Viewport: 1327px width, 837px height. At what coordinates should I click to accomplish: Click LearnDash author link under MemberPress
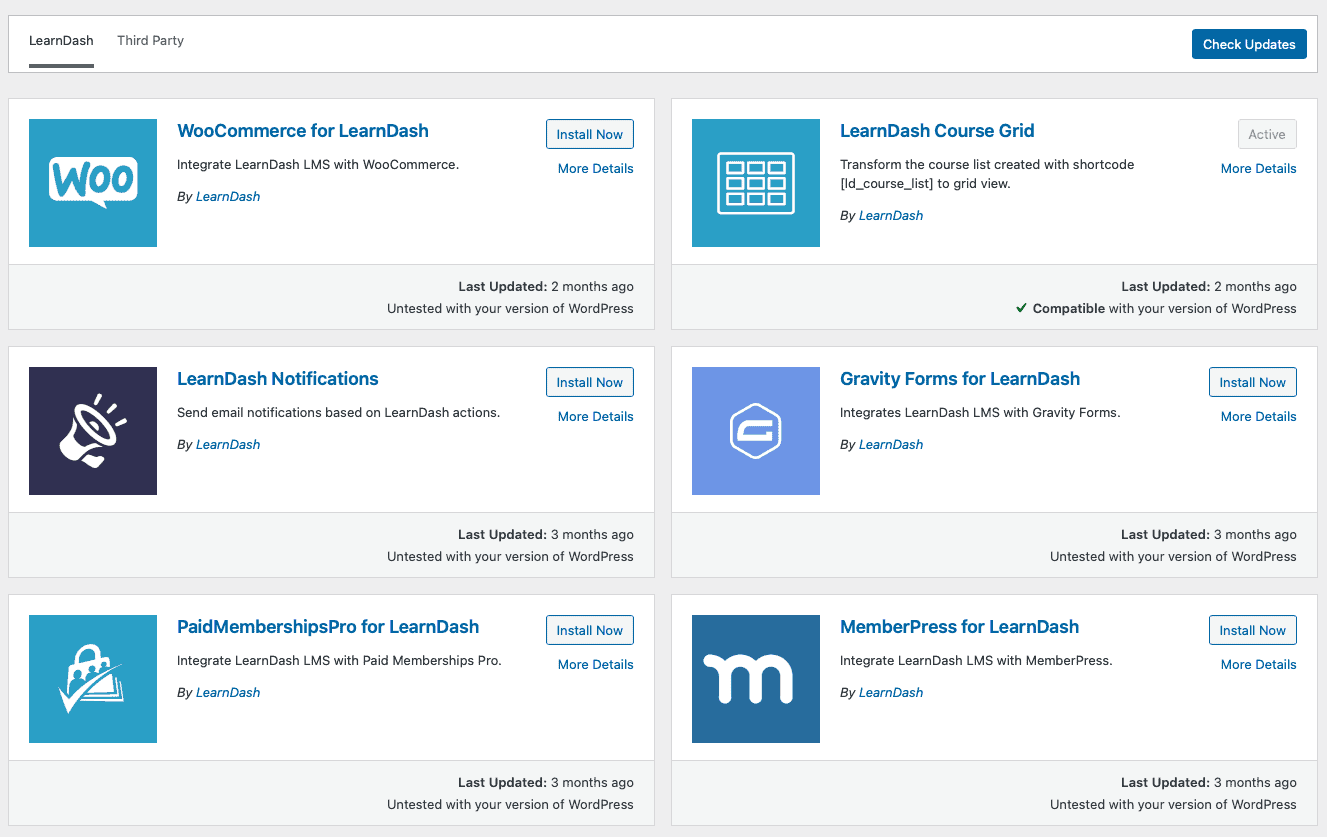[x=891, y=692]
